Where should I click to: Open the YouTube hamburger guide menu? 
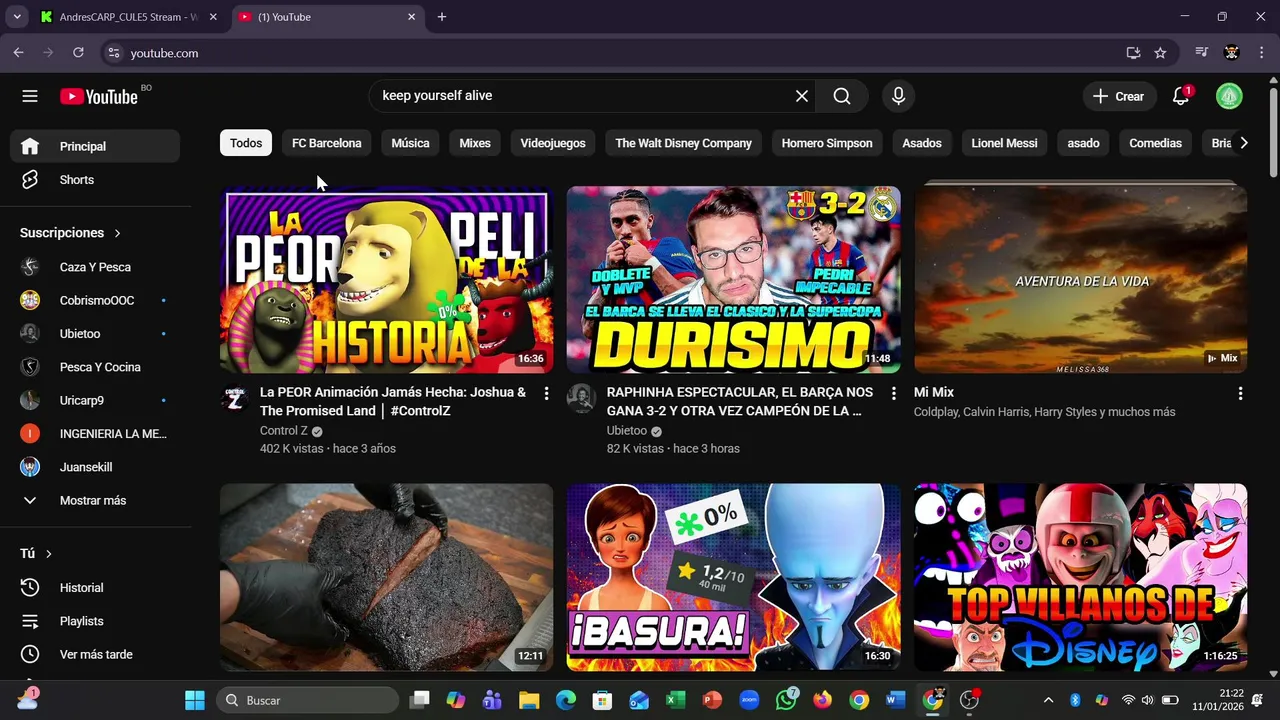(x=30, y=96)
